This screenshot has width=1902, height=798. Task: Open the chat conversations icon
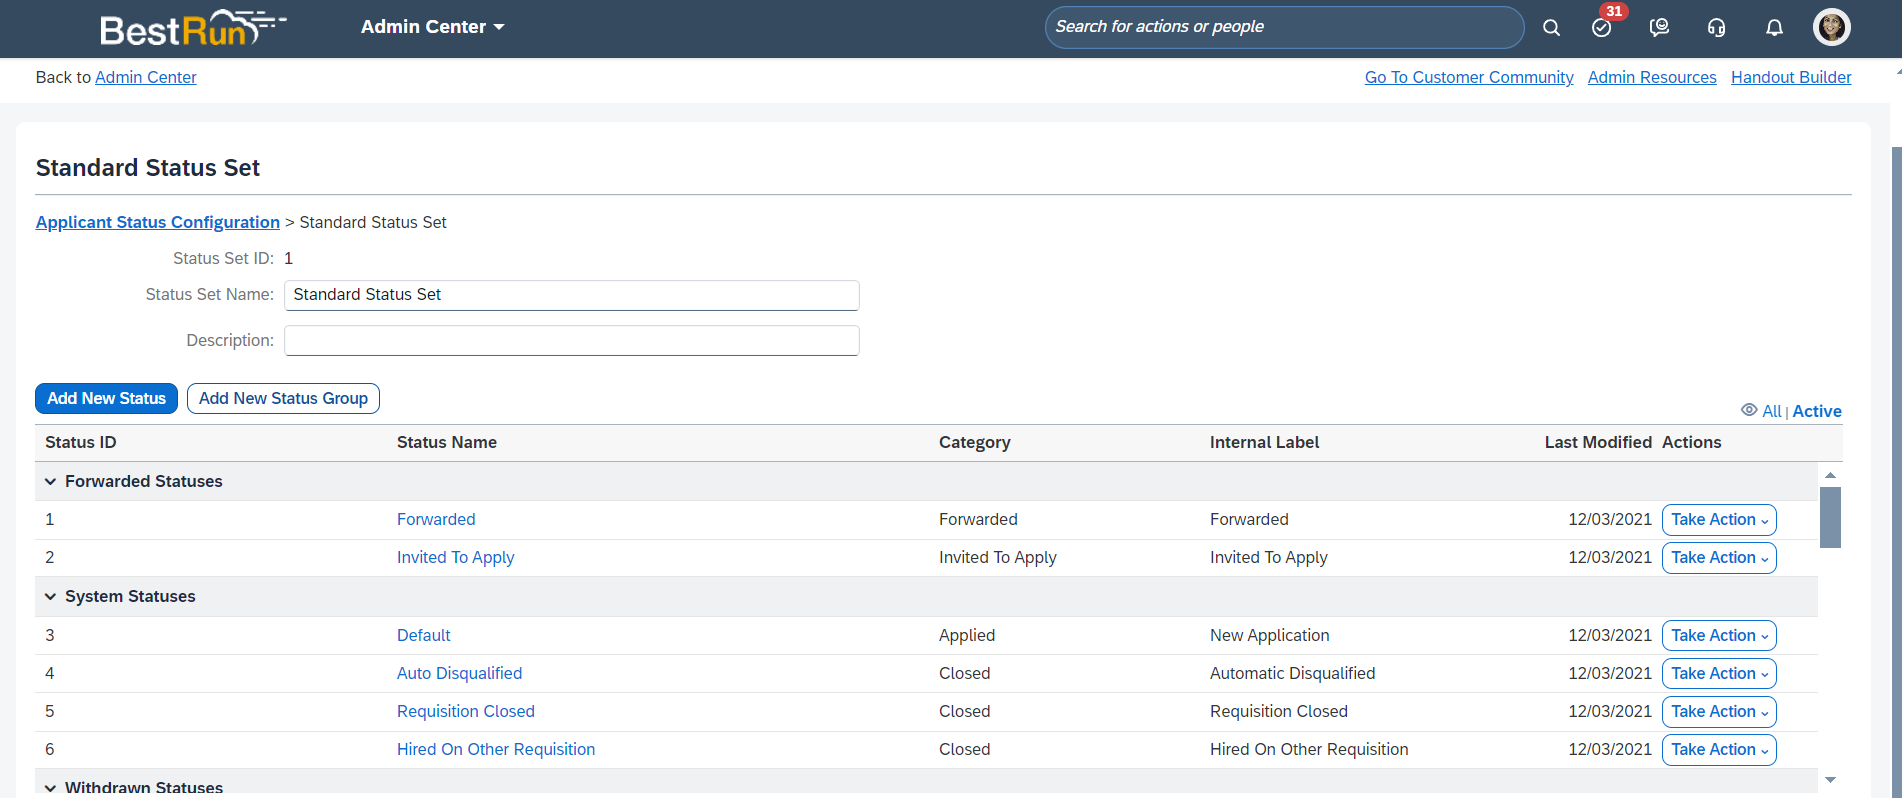pyautogui.click(x=1659, y=28)
